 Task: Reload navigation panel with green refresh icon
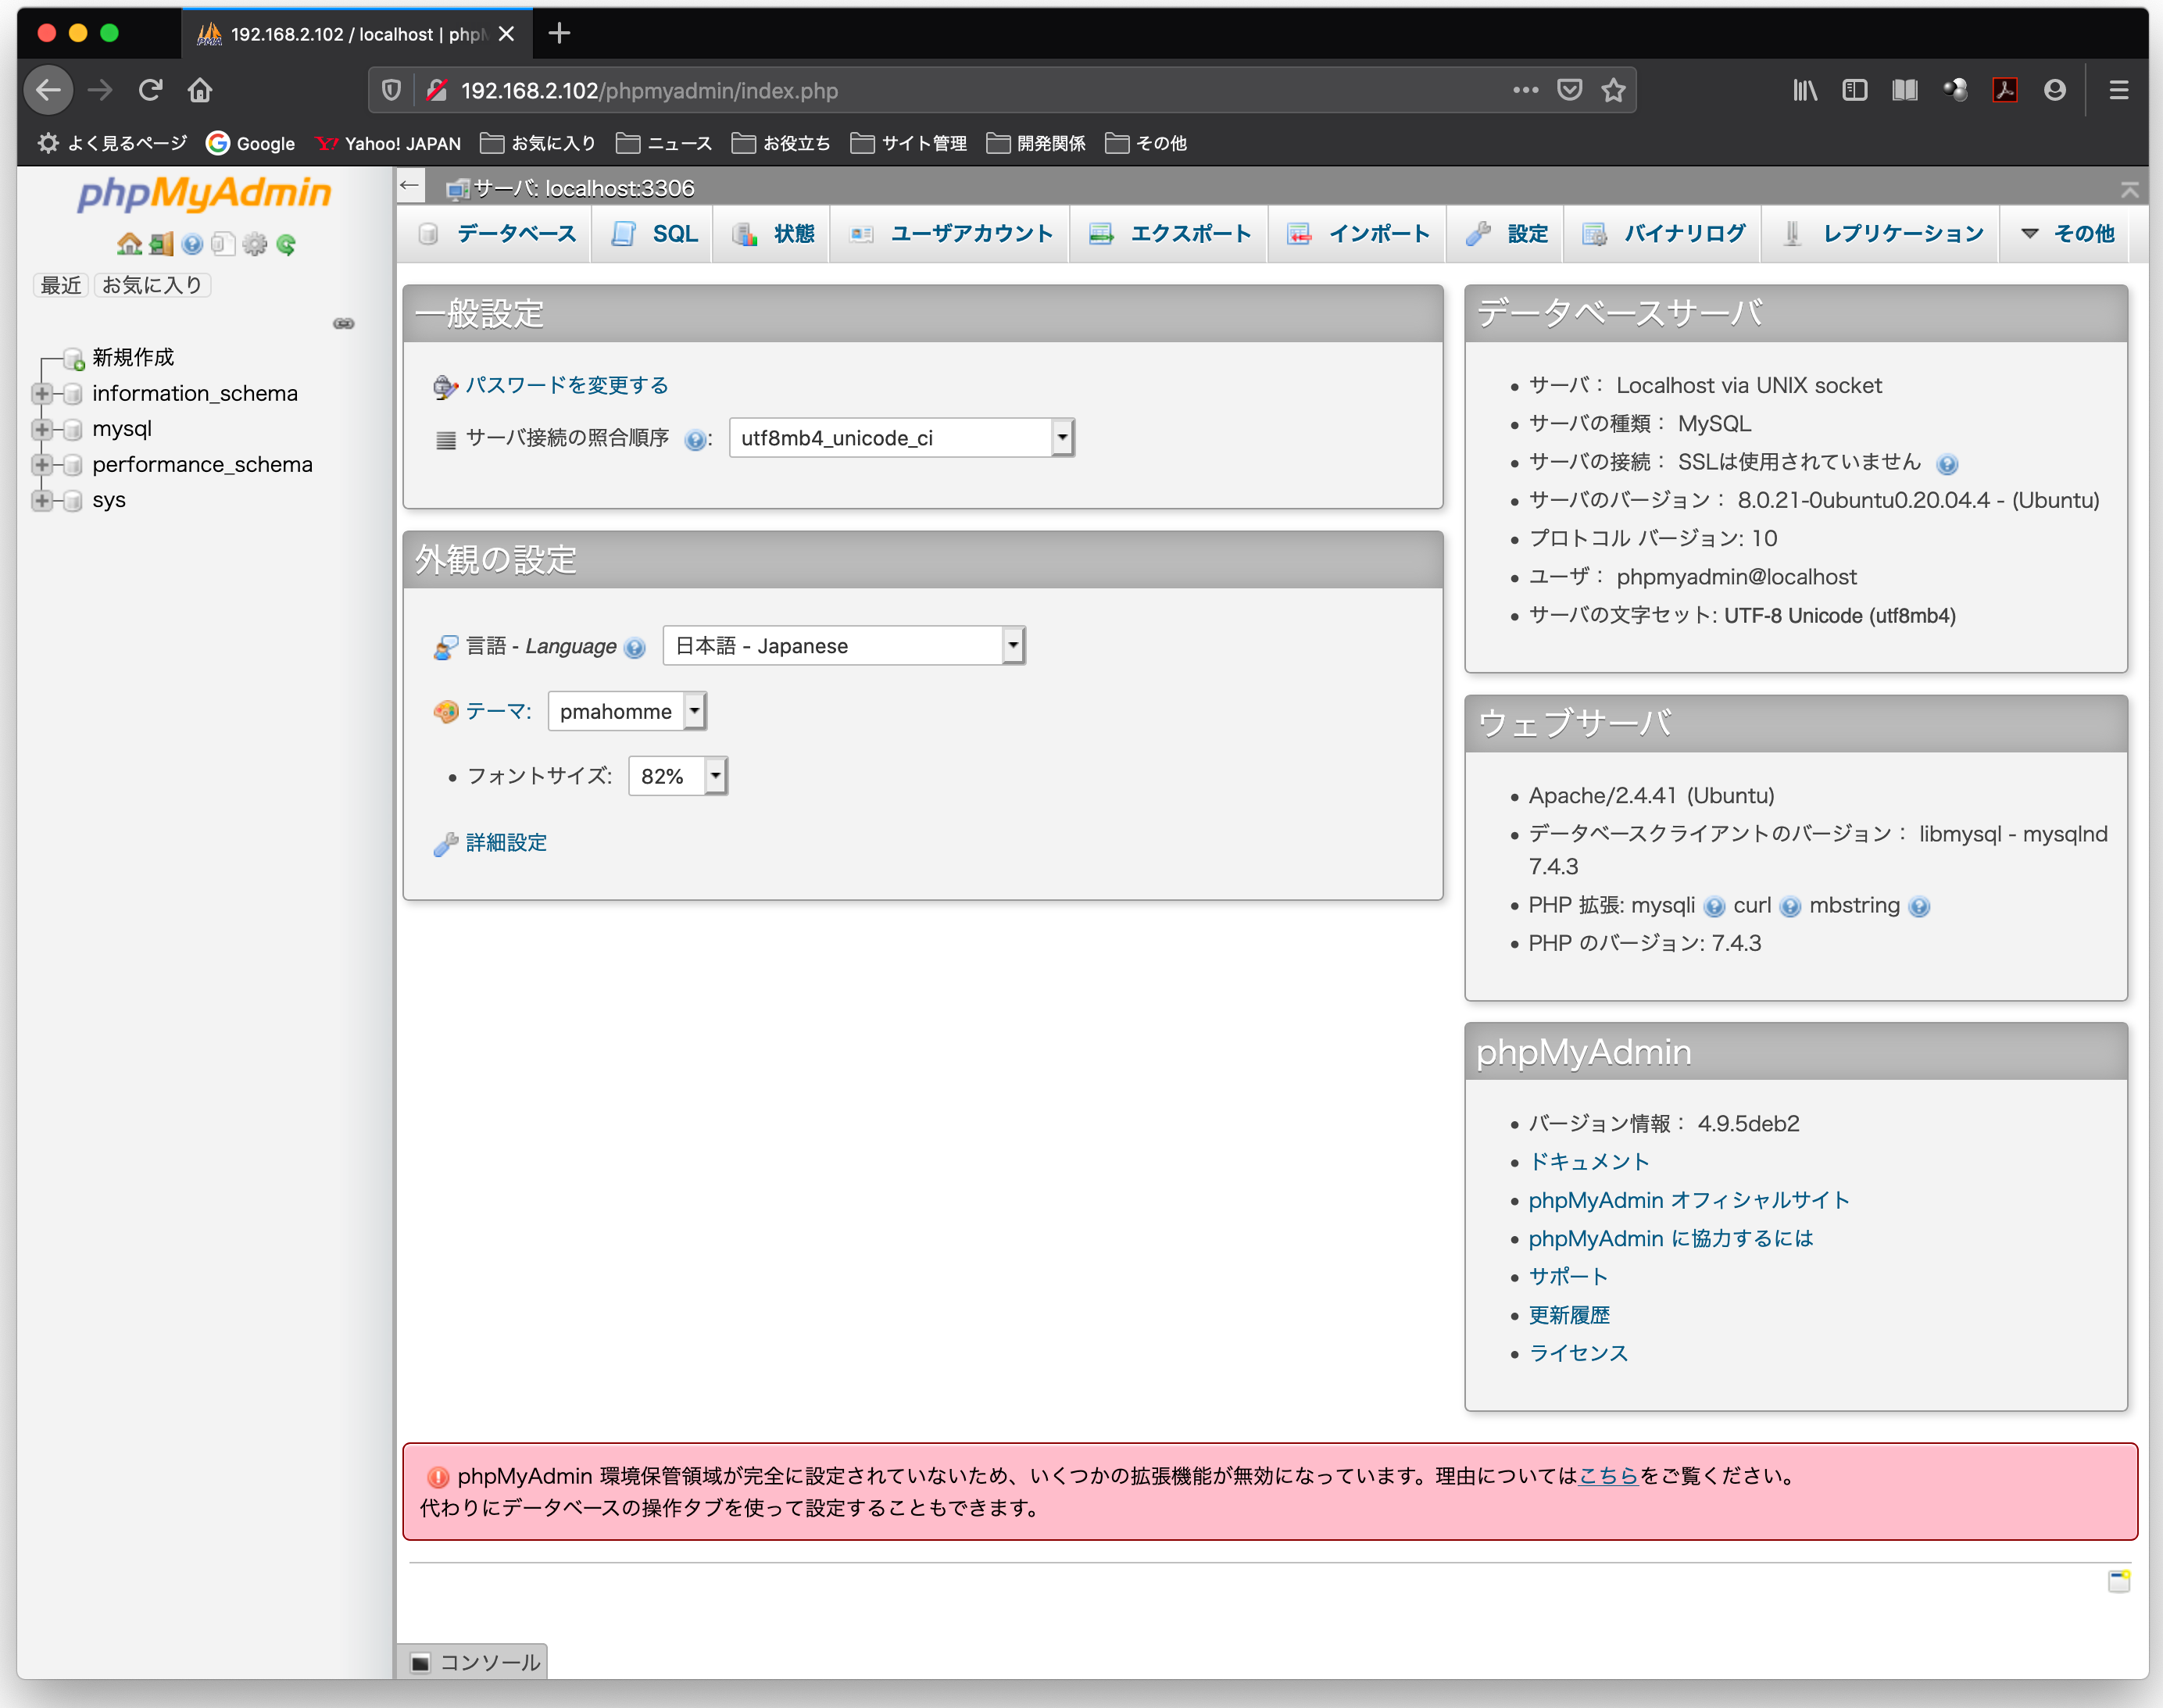coord(286,244)
